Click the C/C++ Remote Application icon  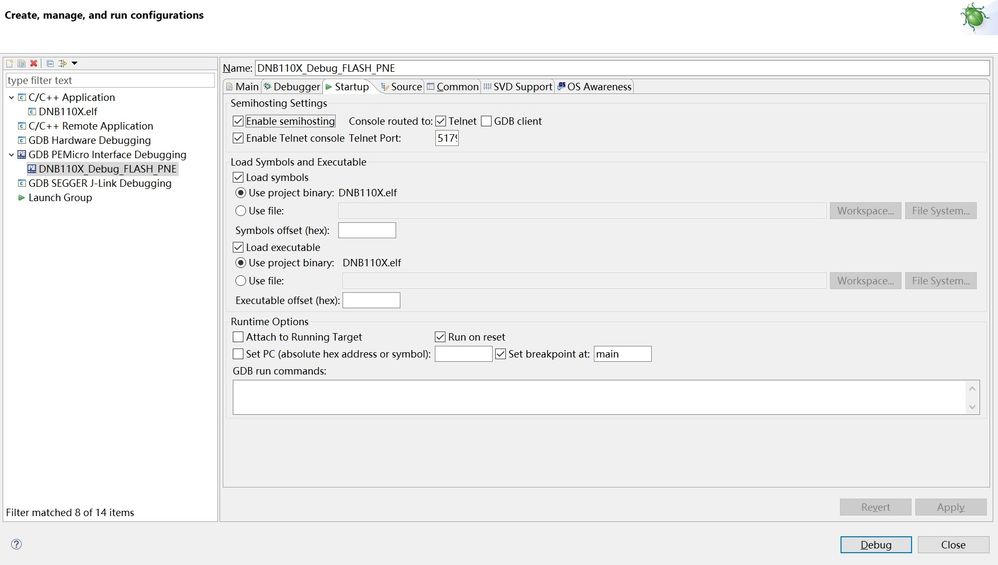pos(22,126)
